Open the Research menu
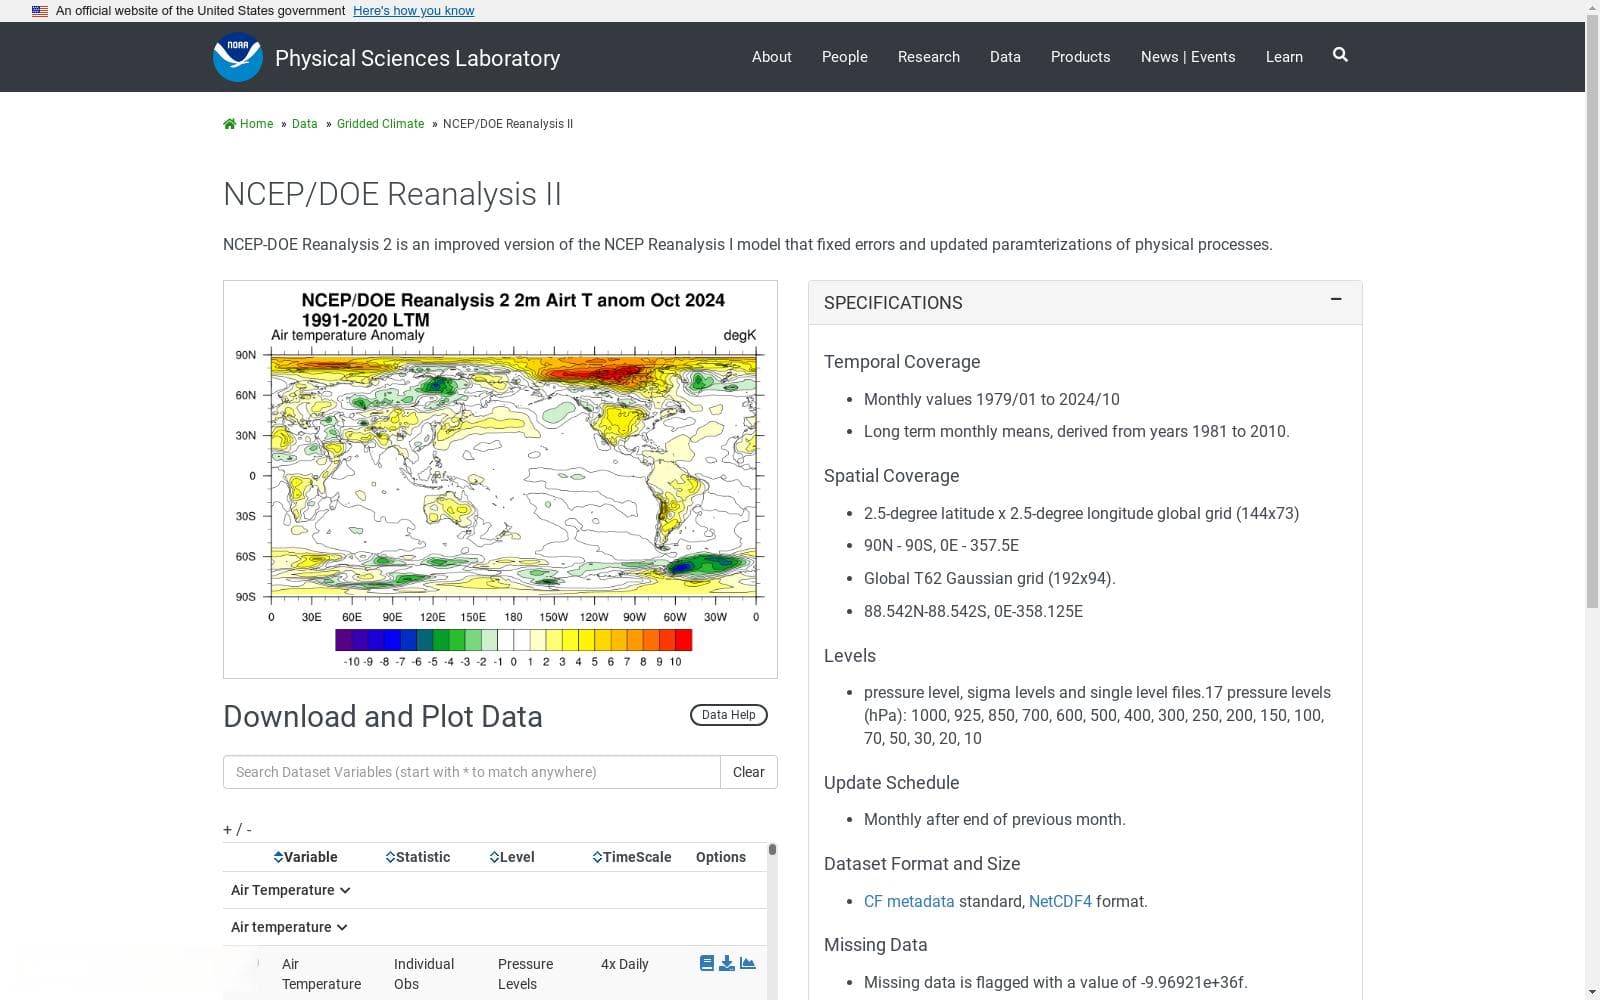The image size is (1600, 1000). tap(929, 57)
